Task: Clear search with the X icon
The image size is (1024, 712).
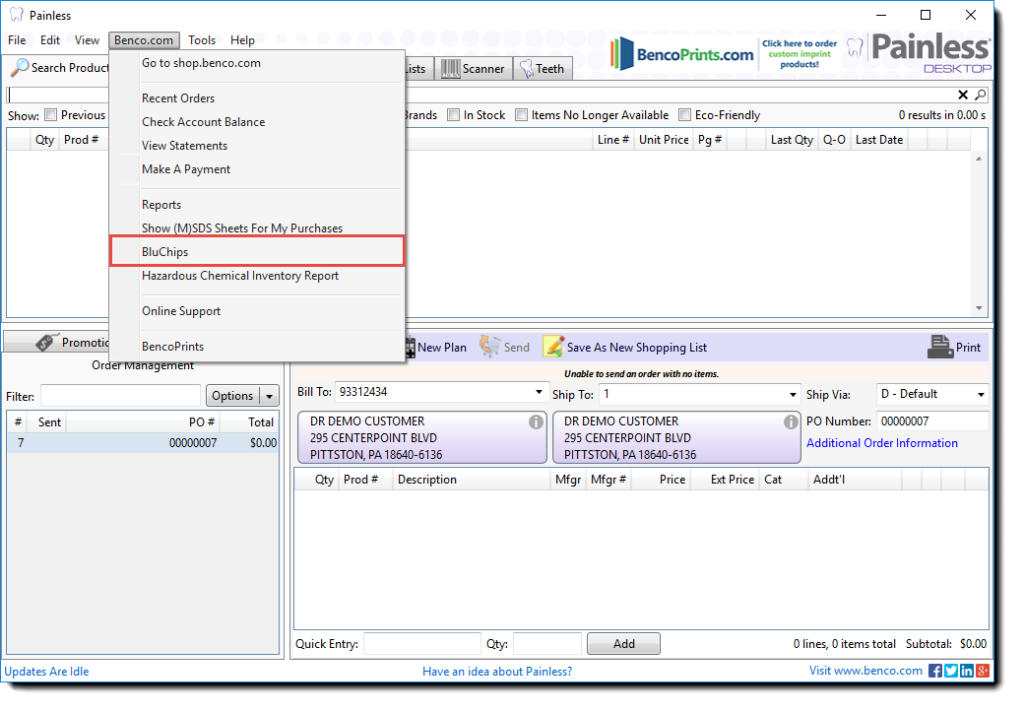Action: 963,95
